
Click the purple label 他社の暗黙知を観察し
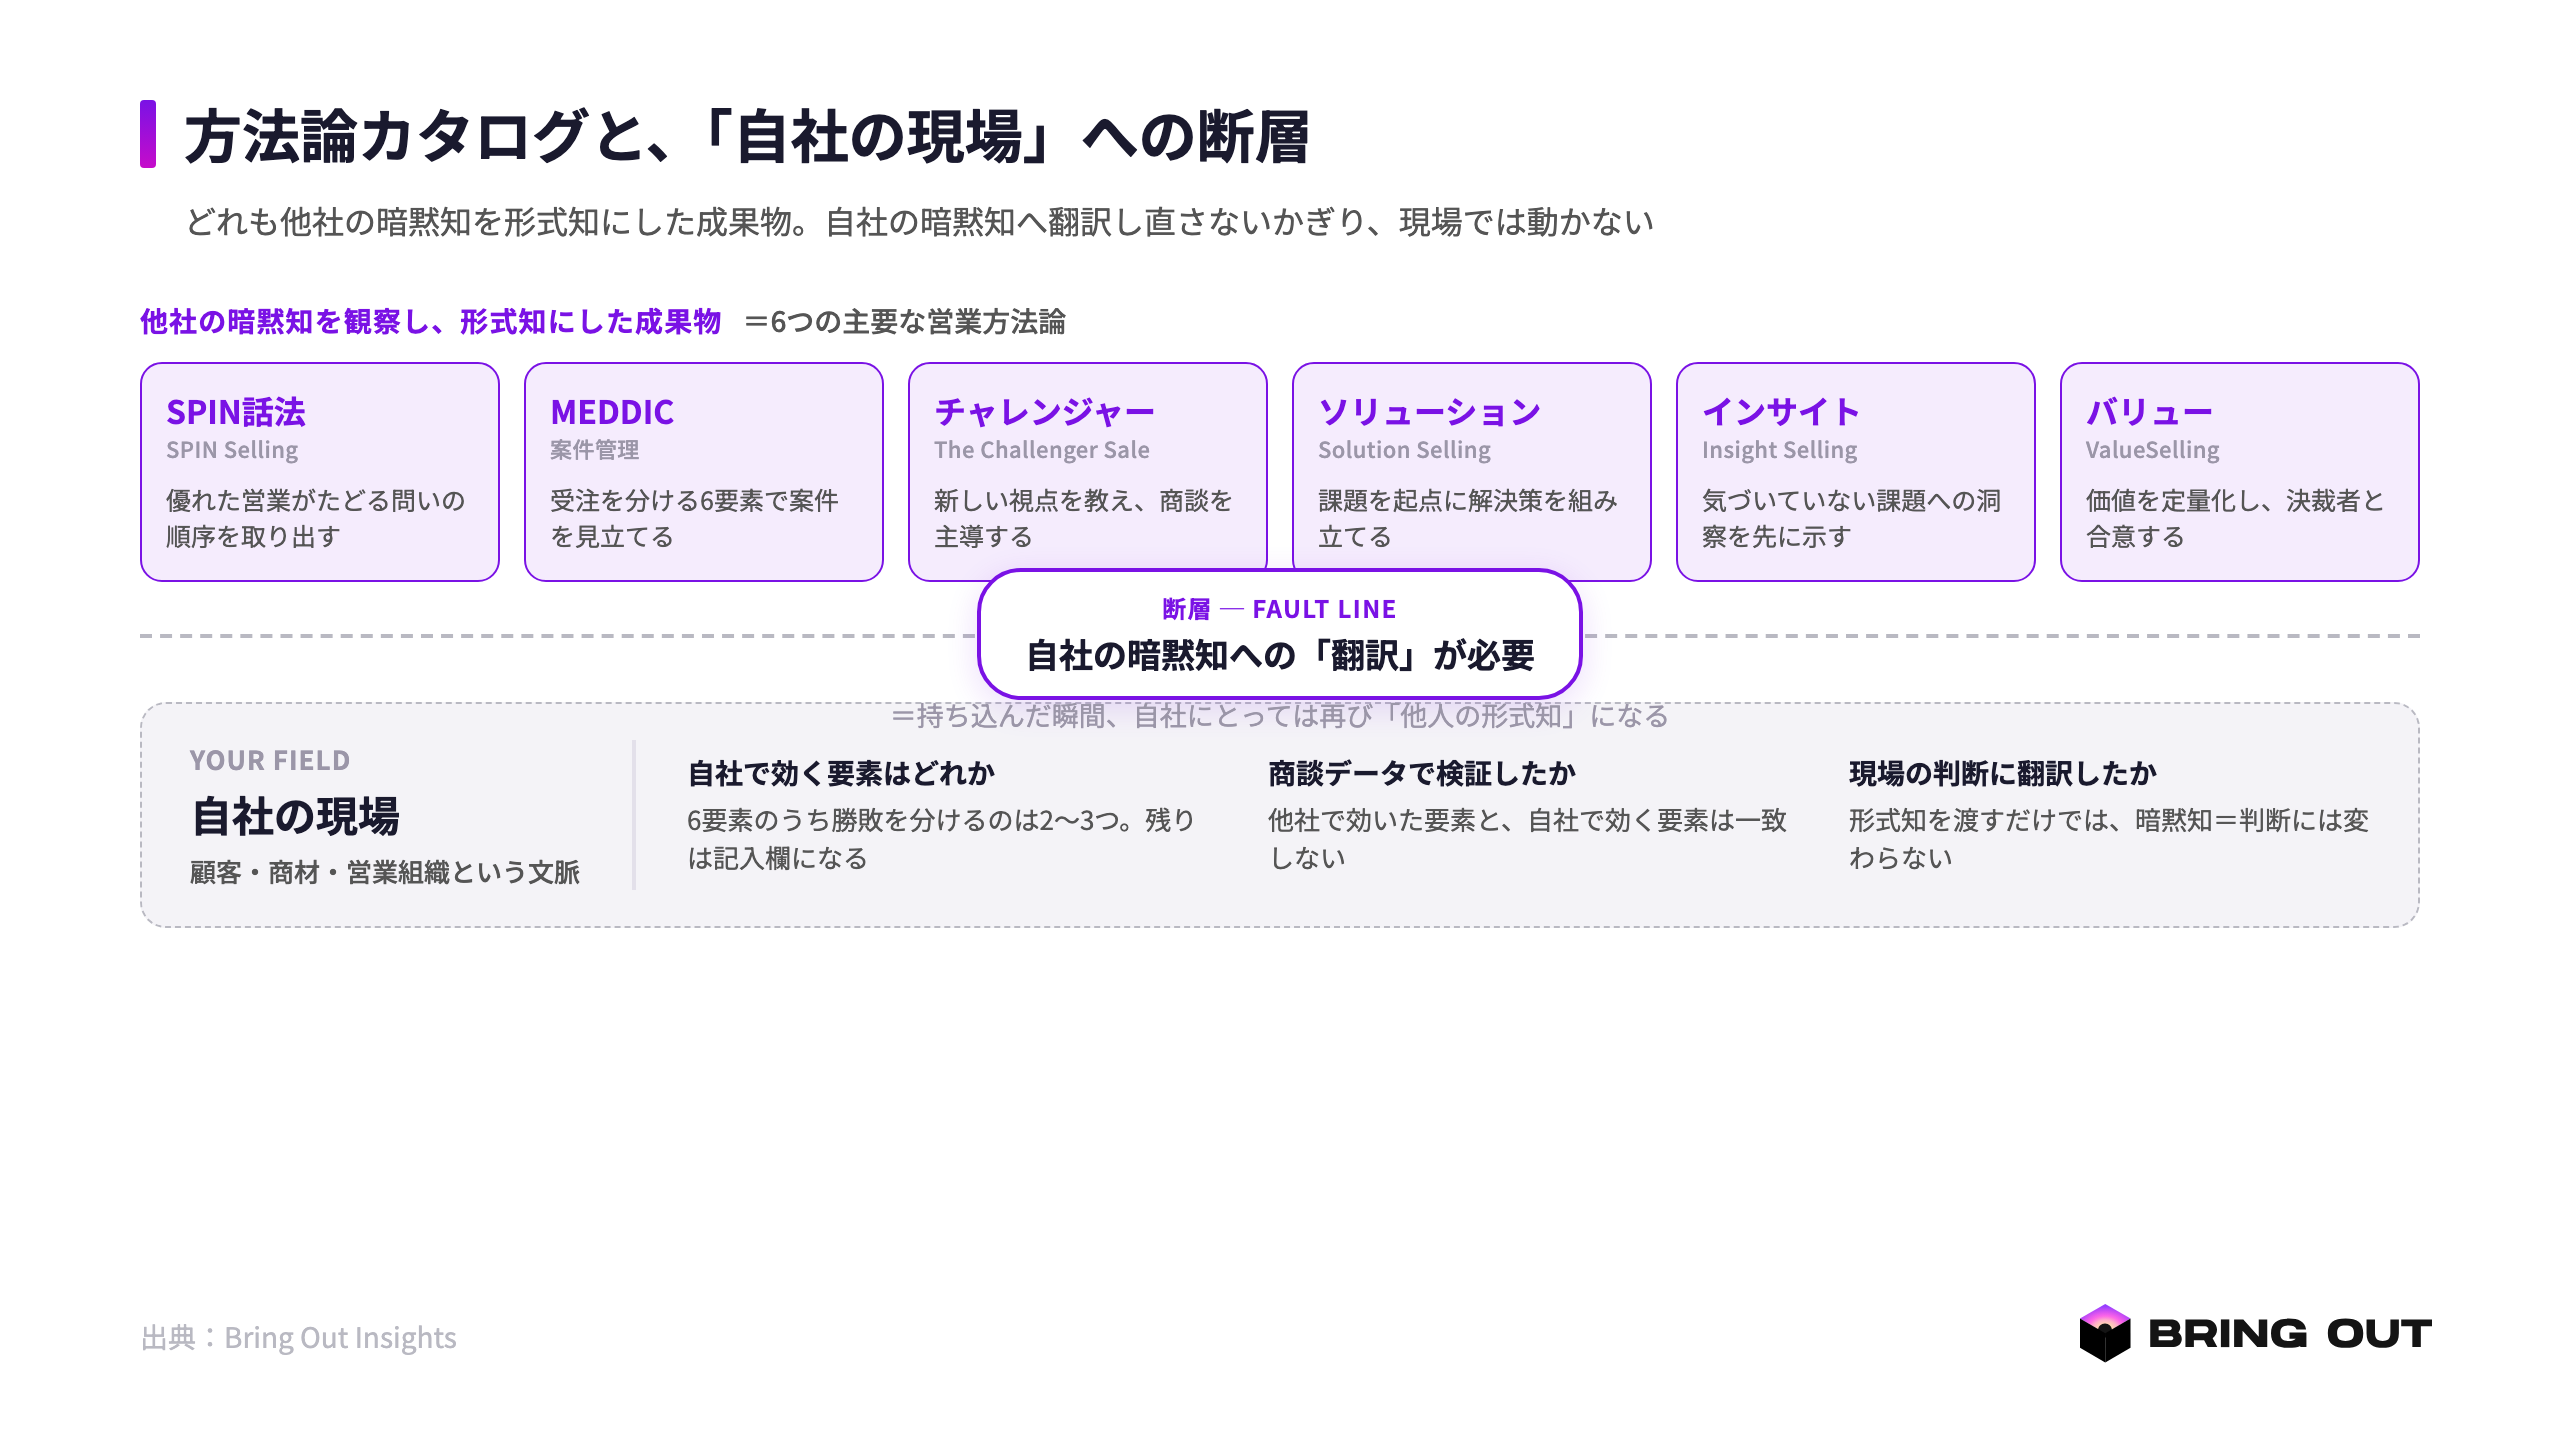point(430,322)
